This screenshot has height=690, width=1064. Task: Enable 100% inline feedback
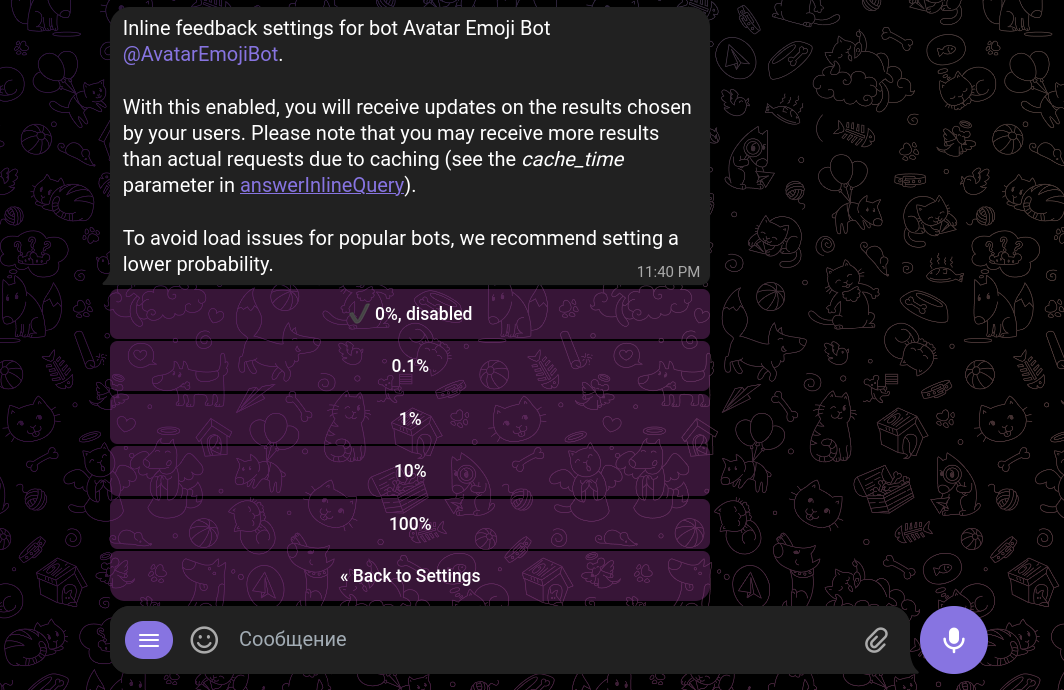(410, 523)
